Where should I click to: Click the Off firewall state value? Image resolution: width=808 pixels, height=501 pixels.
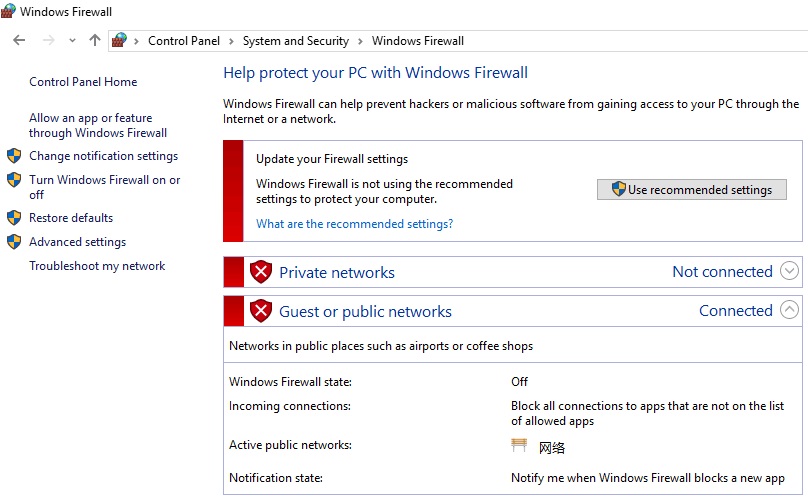point(519,381)
